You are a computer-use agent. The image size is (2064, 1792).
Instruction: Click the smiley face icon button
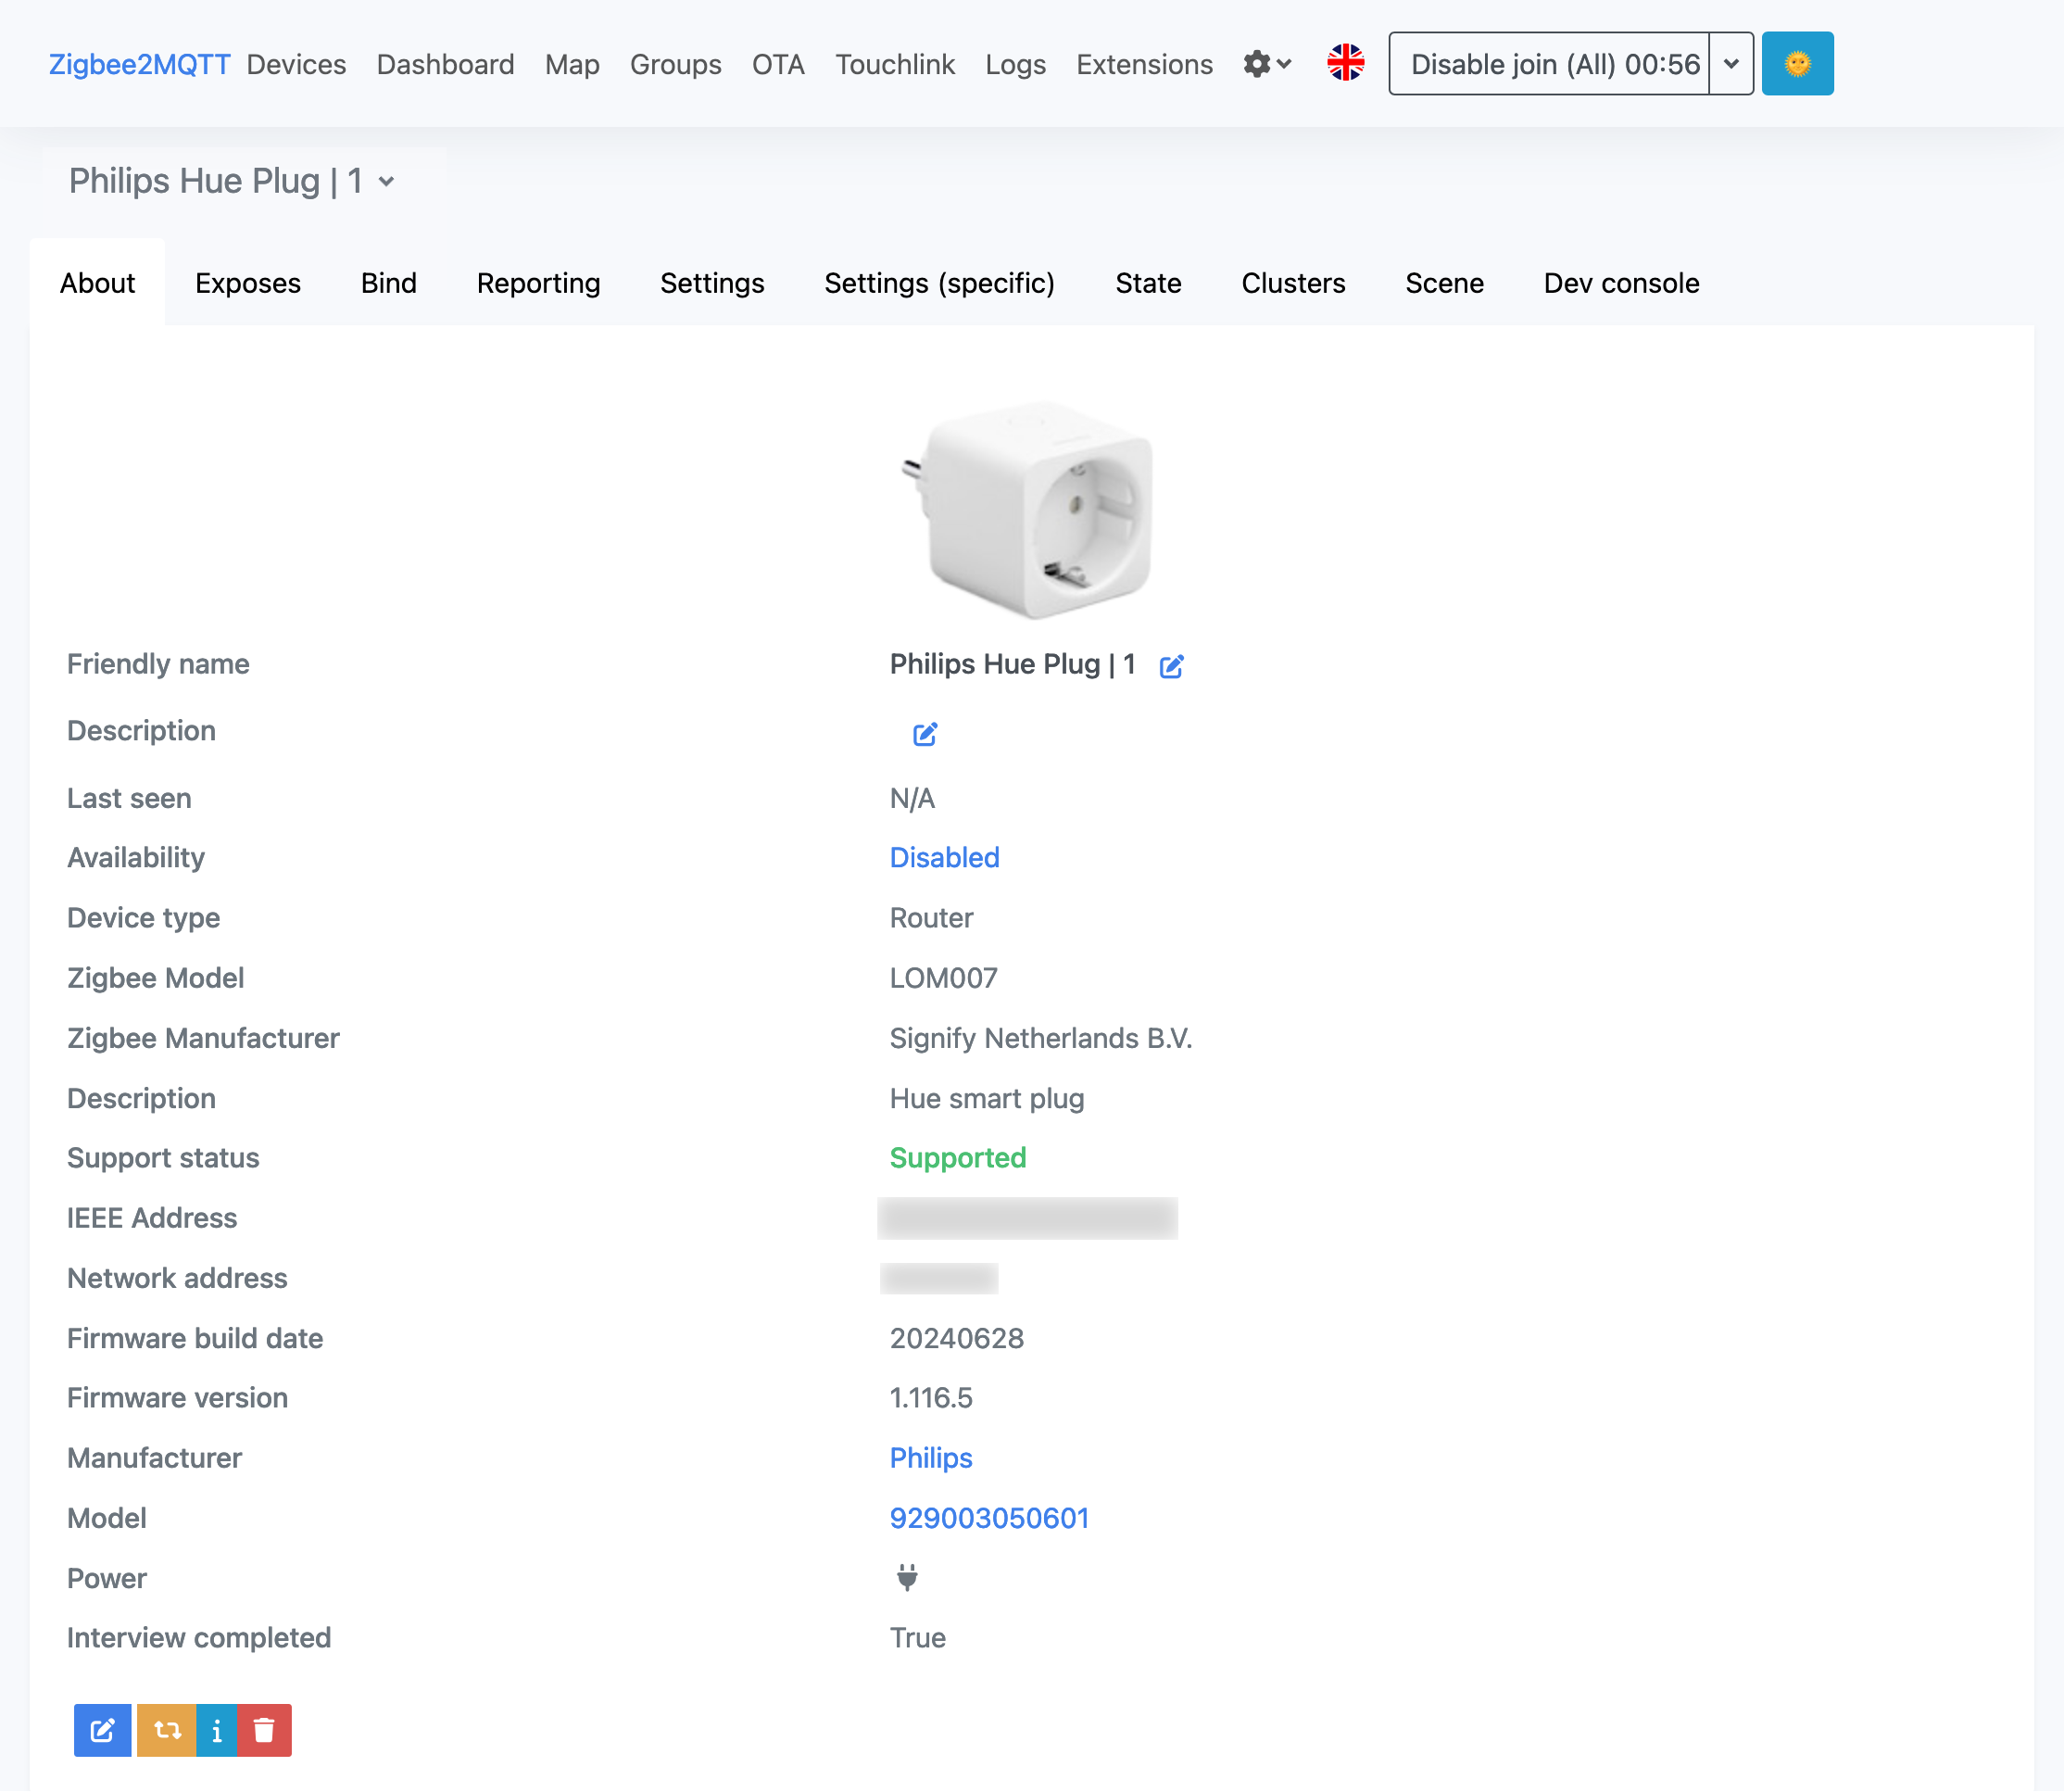pyautogui.click(x=1799, y=63)
